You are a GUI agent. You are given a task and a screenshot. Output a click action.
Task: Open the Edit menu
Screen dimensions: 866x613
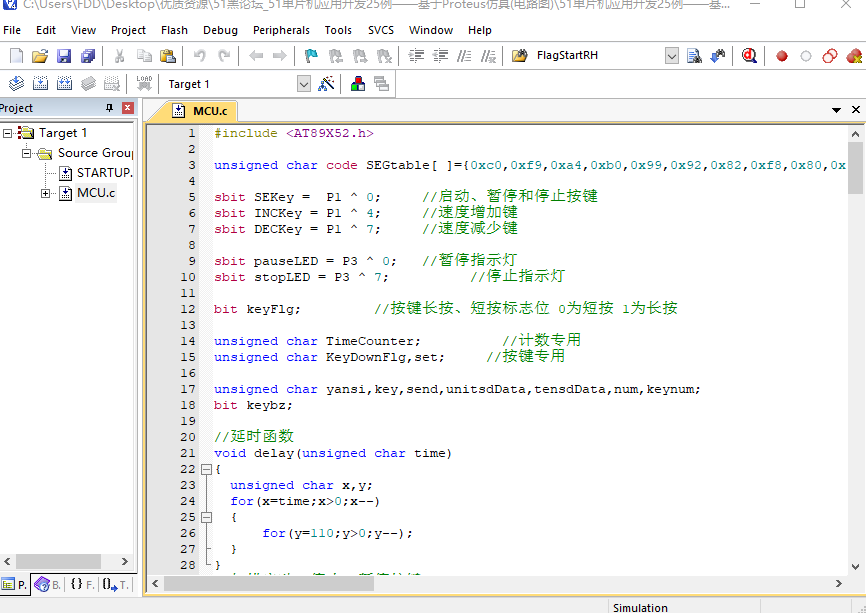pos(46,30)
